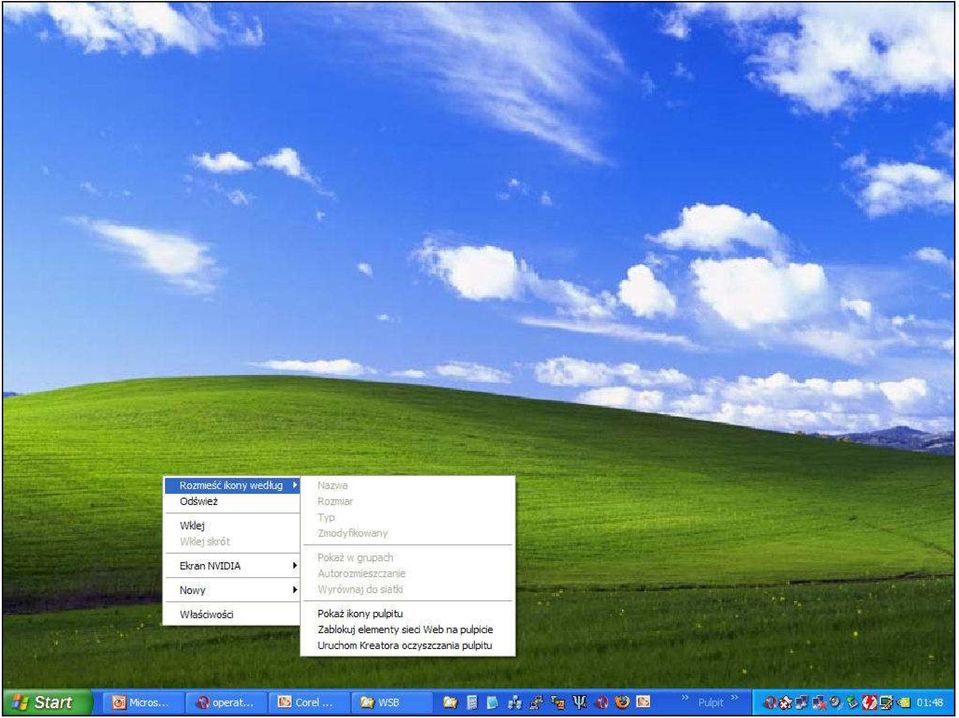Viewport: 959px width, 718px height.
Task: Choose Odśwież from context menu
Action: tap(232, 501)
